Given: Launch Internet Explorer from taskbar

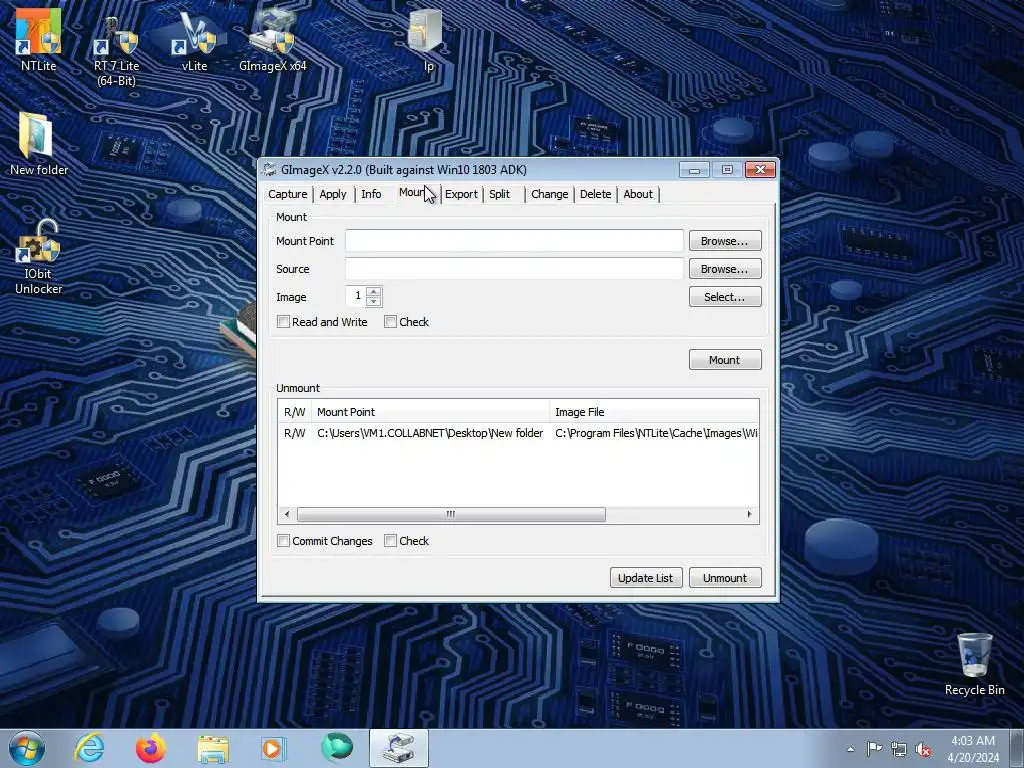Looking at the screenshot, I should point(89,748).
